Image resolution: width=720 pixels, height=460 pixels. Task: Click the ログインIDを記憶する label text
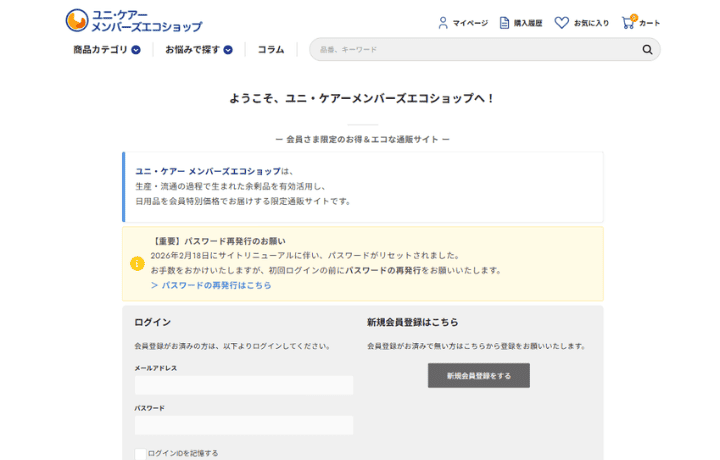click(x=183, y=453)
